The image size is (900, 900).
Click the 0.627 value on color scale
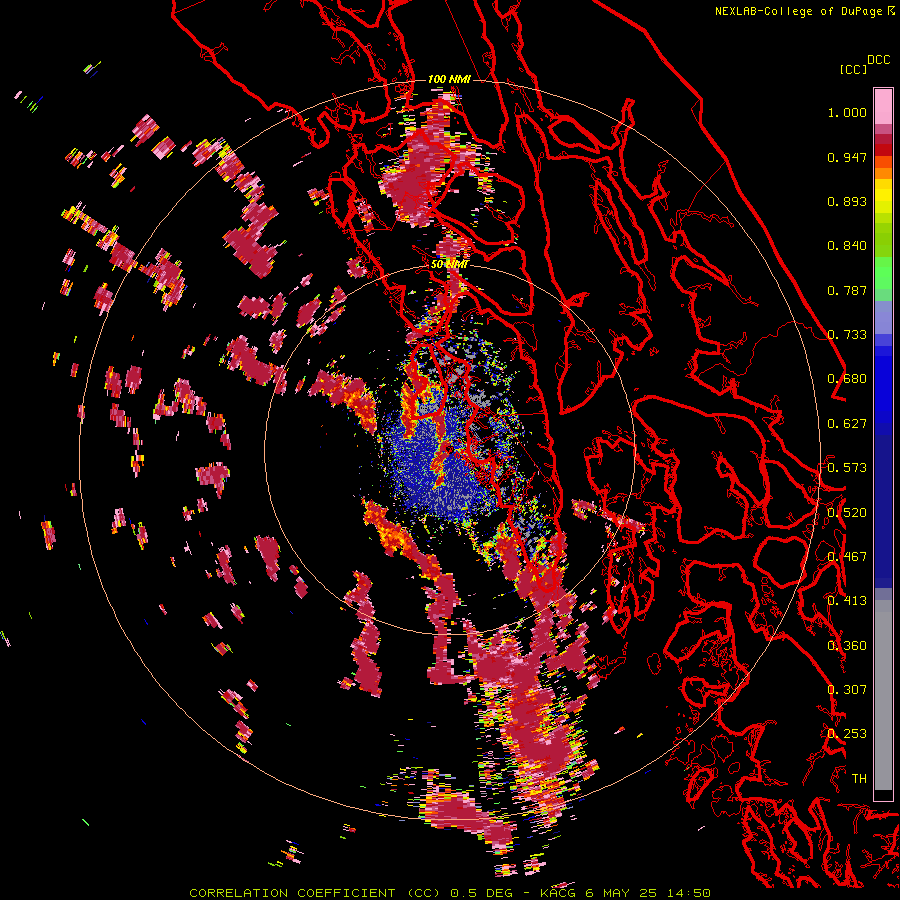847,424
